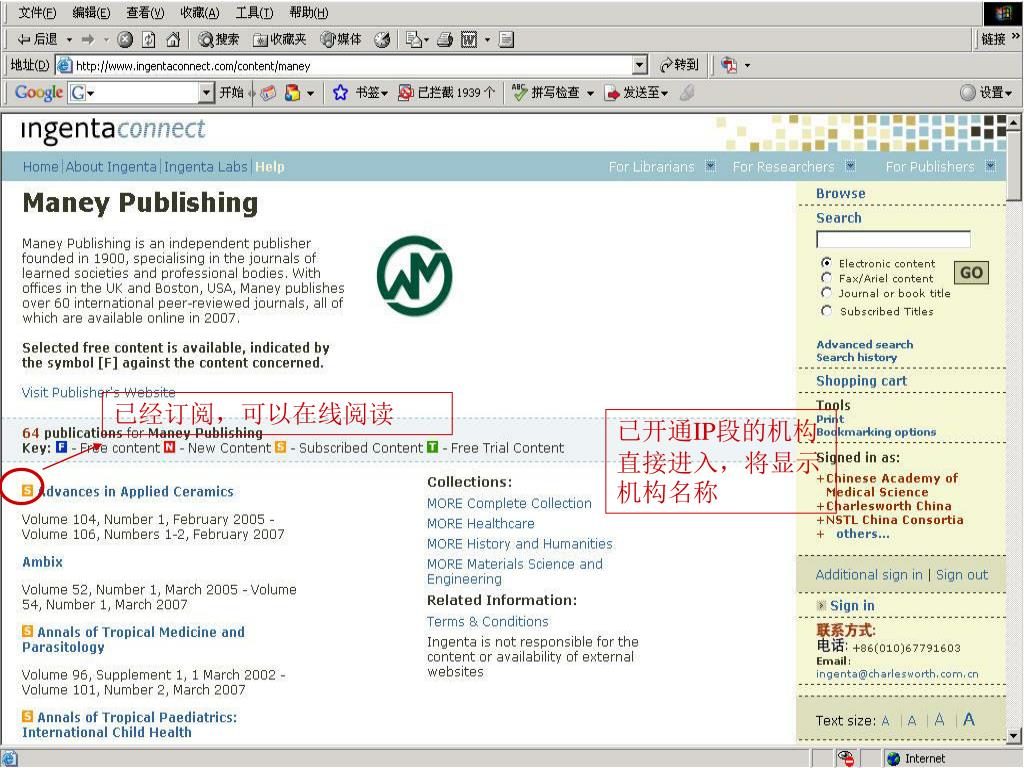The image size is (1024, 768).
Task: Open the About Ingenta link
Action: (111, 167)
